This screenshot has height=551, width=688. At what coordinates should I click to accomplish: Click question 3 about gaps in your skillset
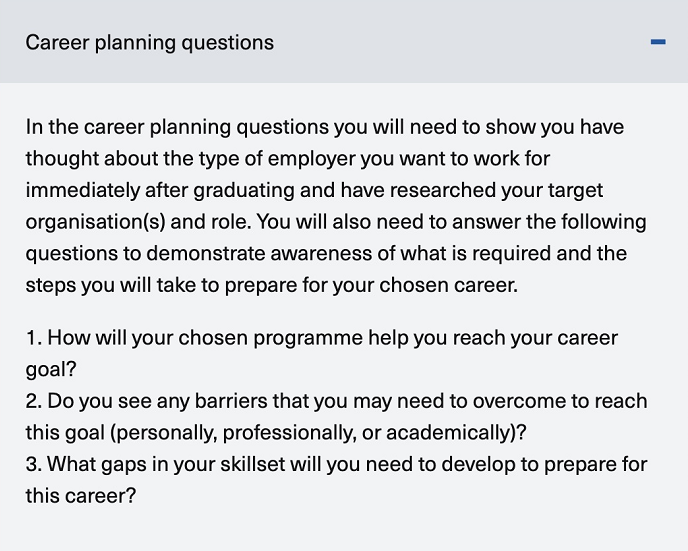coord(336,479)
